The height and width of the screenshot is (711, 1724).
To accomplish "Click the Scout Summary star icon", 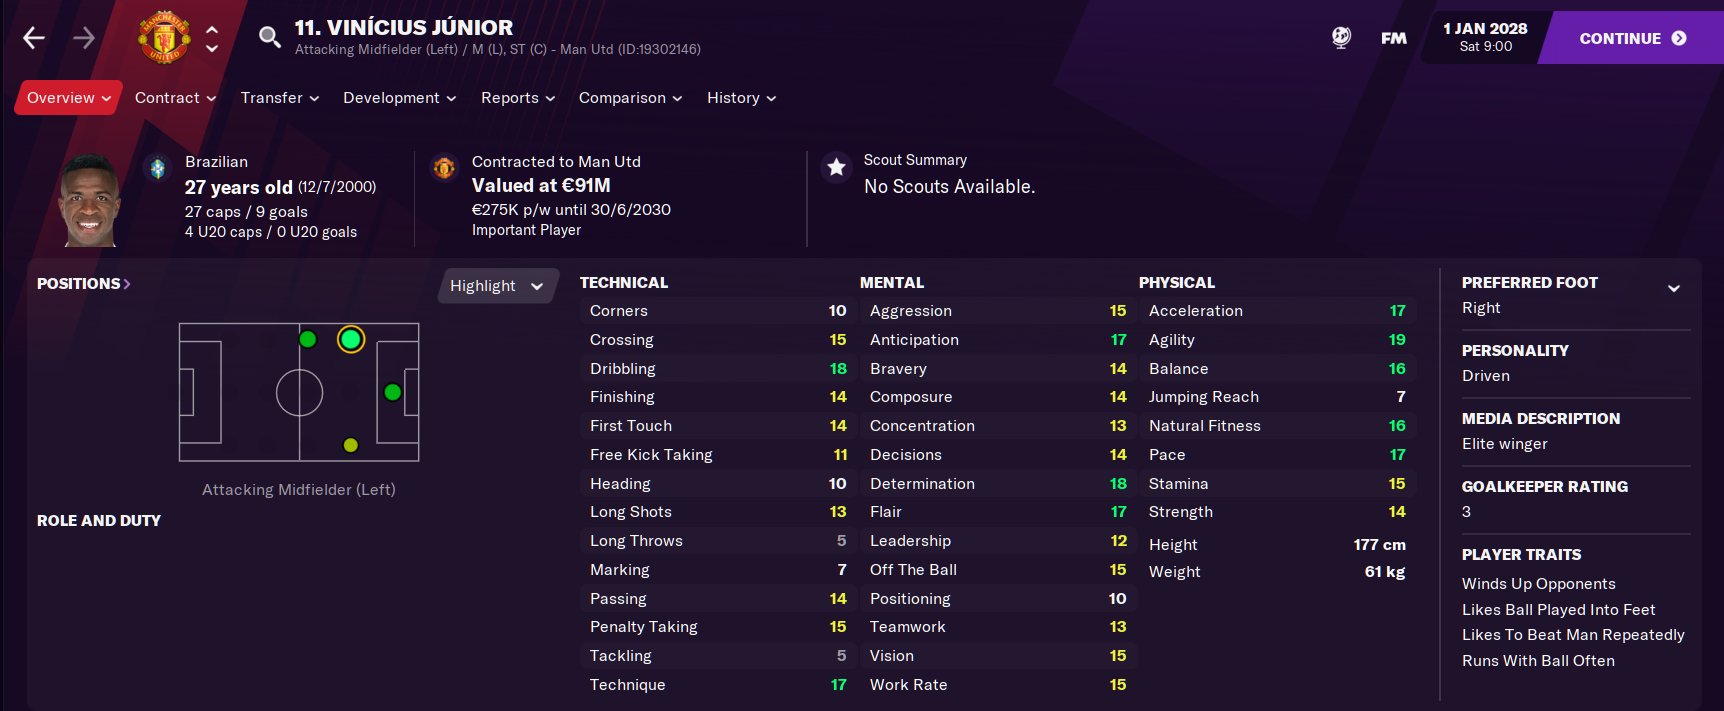I will (x=836, y=167).
